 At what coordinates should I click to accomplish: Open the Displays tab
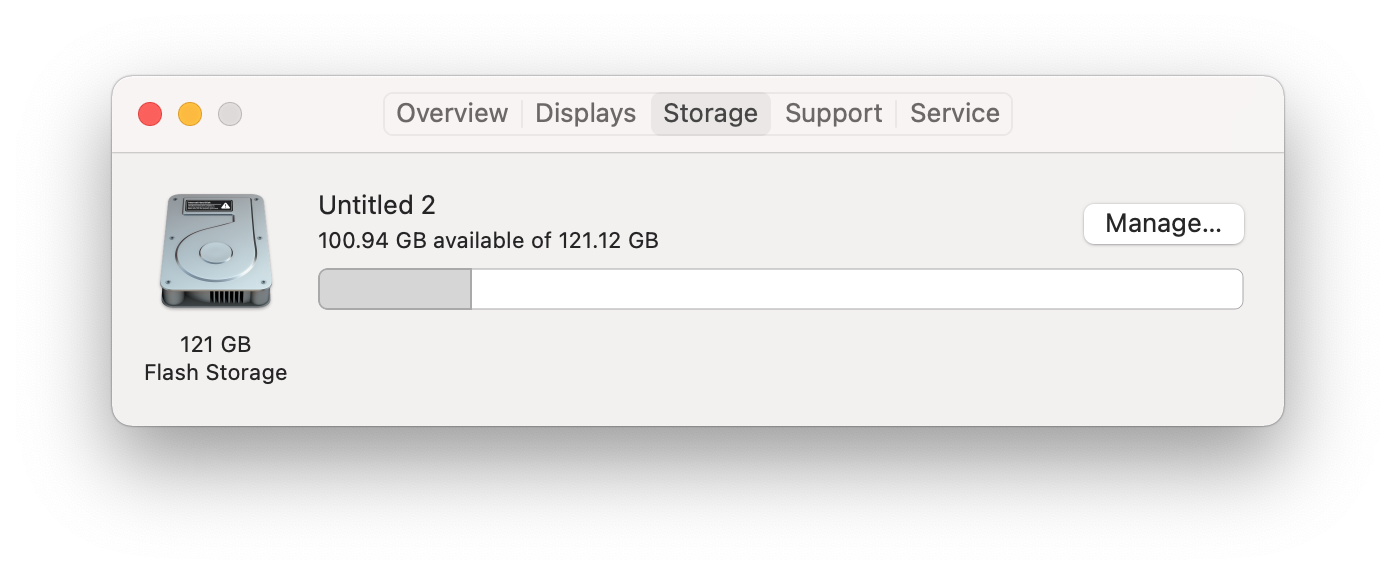click(x=585, y=114)
